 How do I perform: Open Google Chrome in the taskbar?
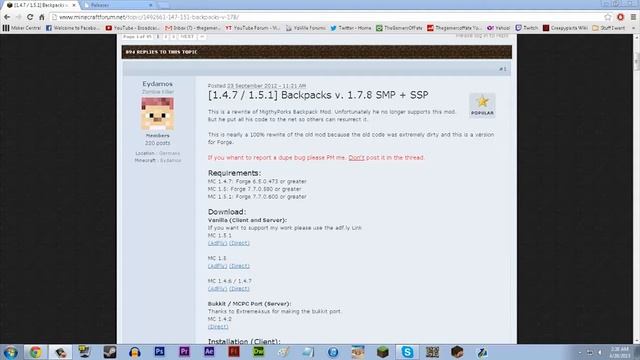[x=36, y=352]
